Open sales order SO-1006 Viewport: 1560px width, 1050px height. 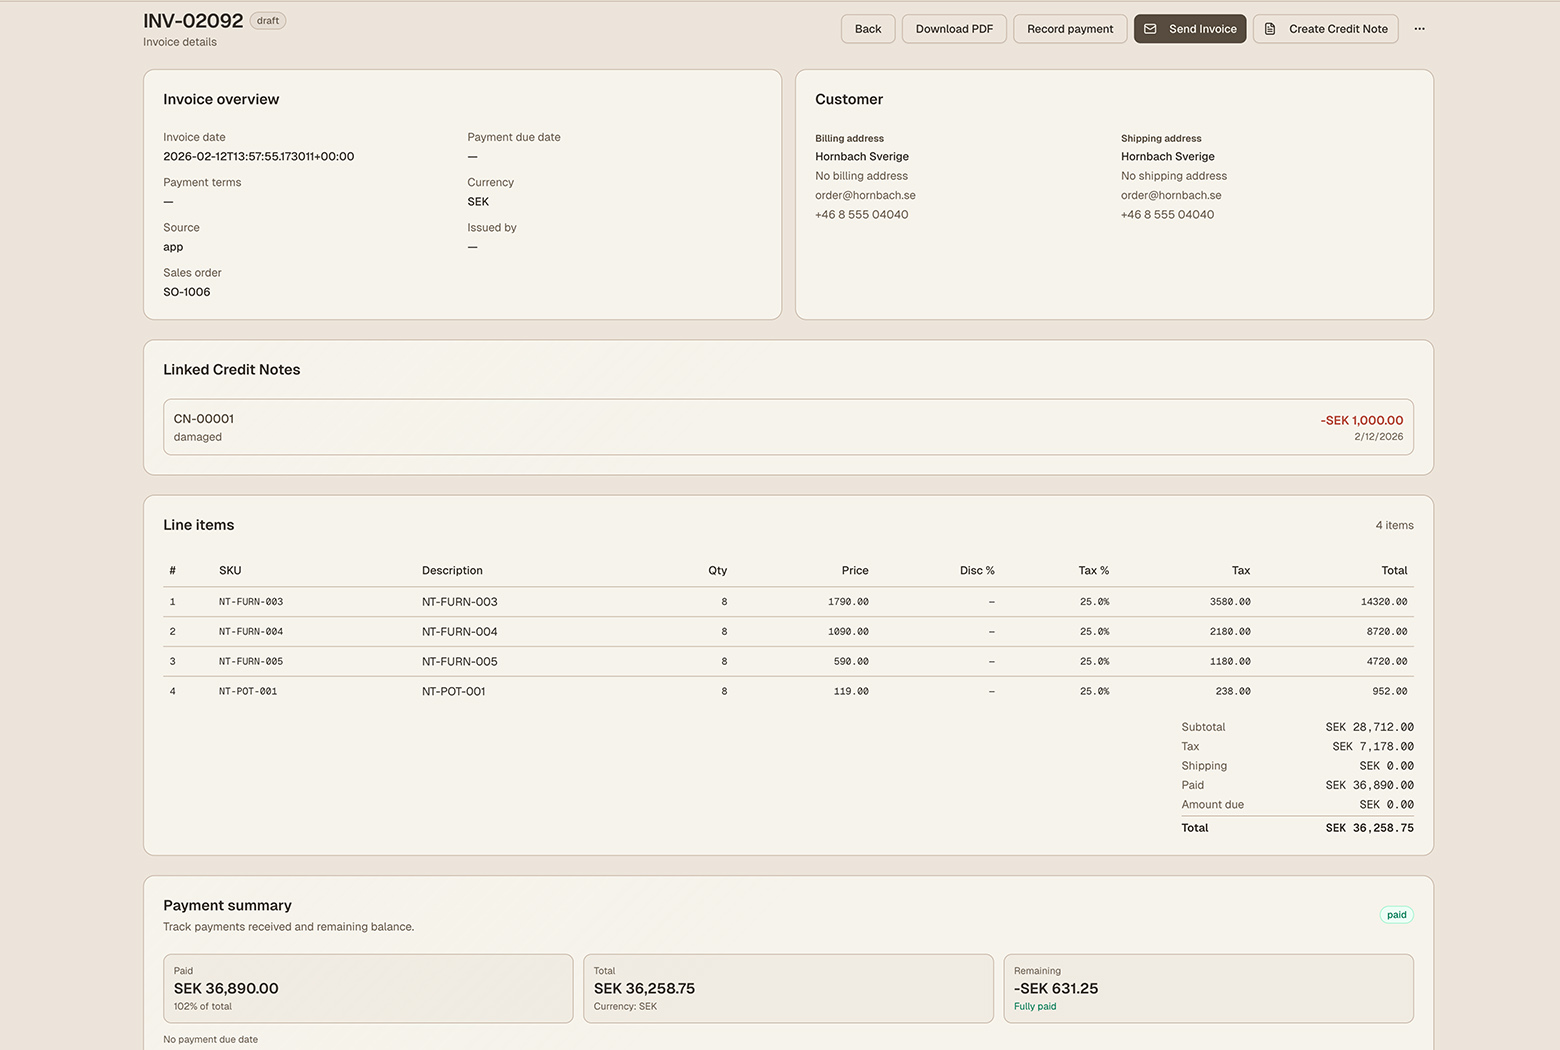click(x=187, y=292)
